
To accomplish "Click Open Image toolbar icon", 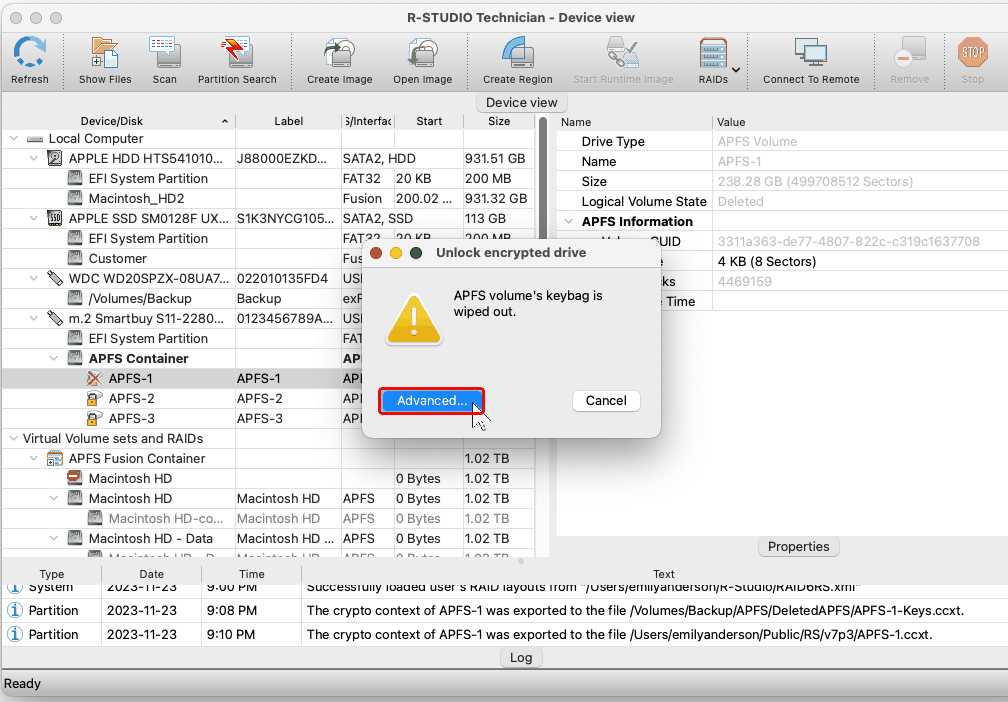I will [x=422, y=53].
